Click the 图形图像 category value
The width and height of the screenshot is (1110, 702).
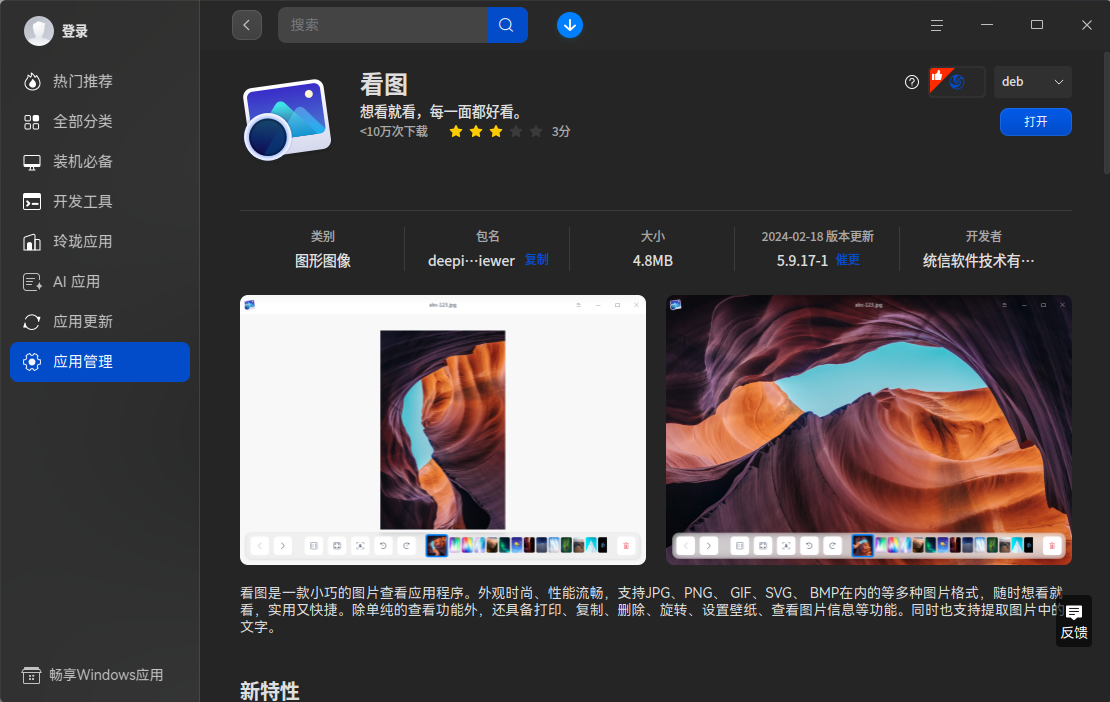click(x=323, y=261)
